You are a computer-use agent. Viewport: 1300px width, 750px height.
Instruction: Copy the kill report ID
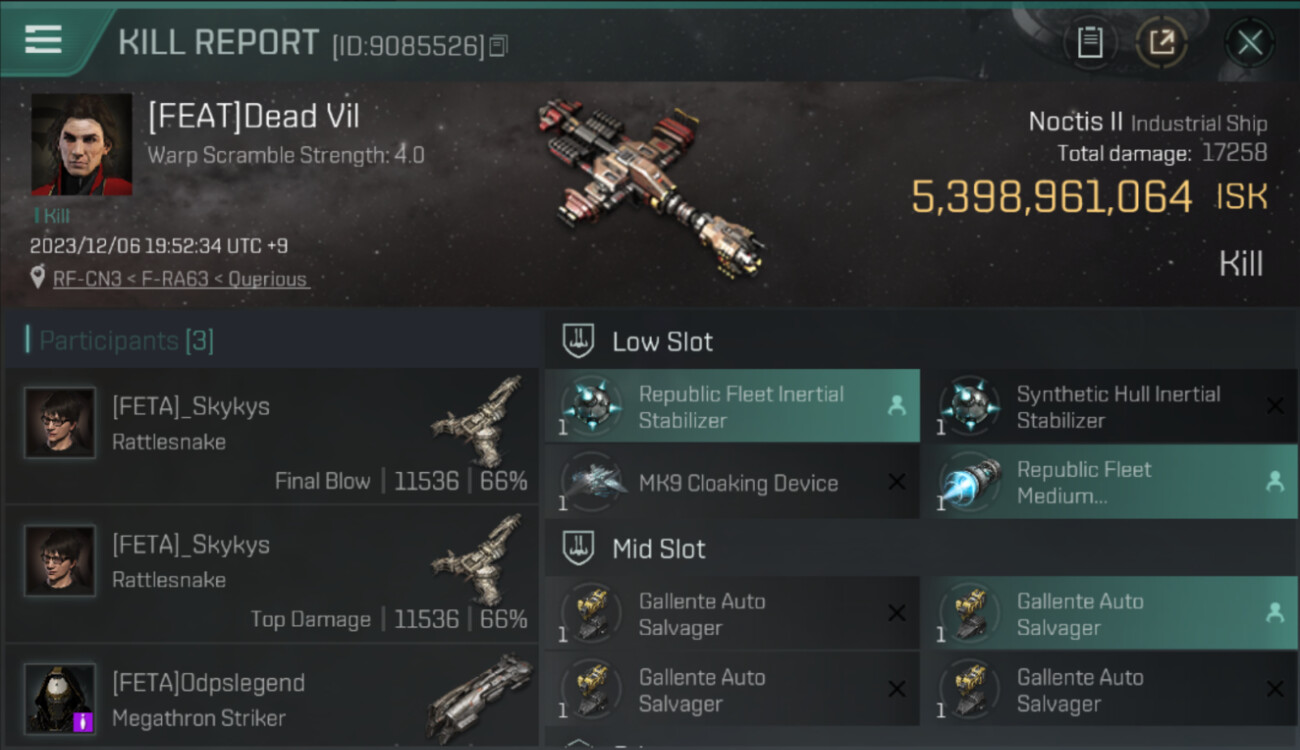[498, 46]
